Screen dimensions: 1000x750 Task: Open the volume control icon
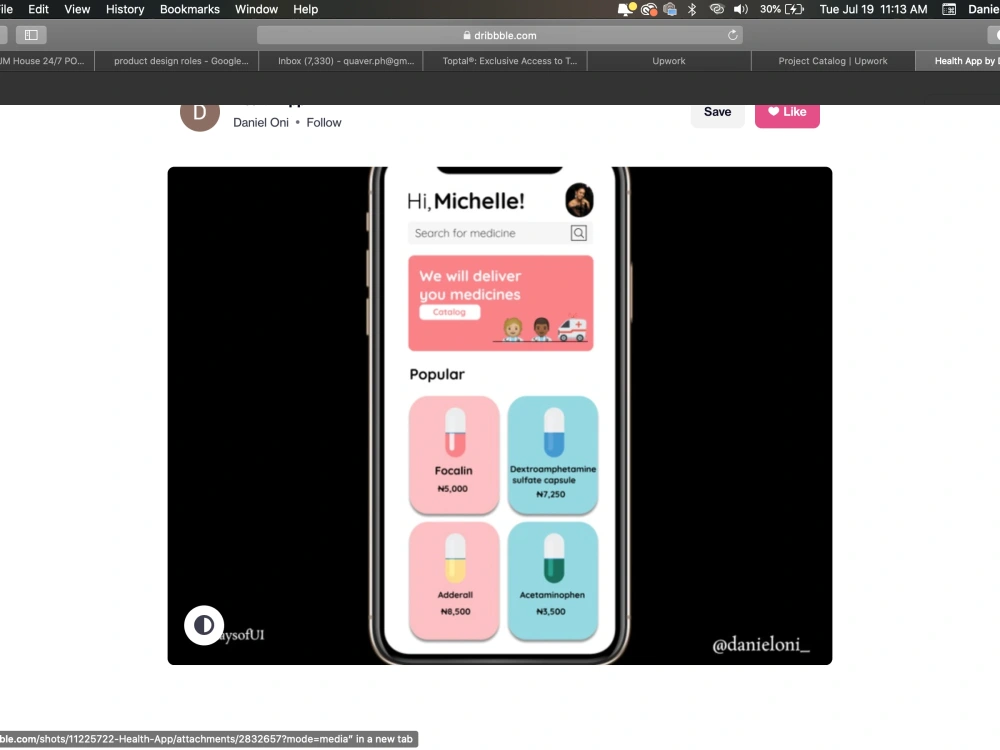point(740,9)
